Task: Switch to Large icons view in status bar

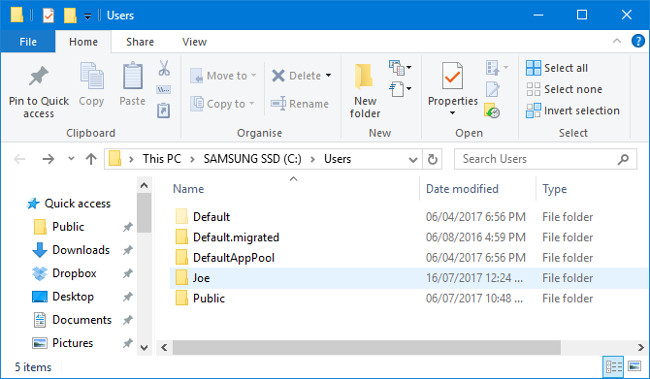Action: [x=634, y=367]
